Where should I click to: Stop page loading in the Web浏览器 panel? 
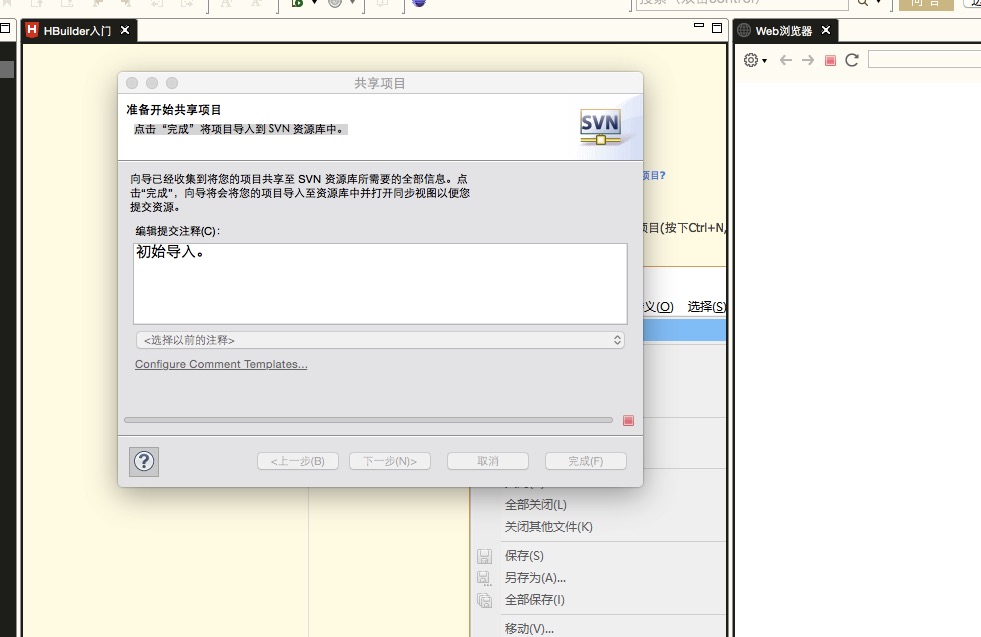pyautogui.click(x=830, y=60)
